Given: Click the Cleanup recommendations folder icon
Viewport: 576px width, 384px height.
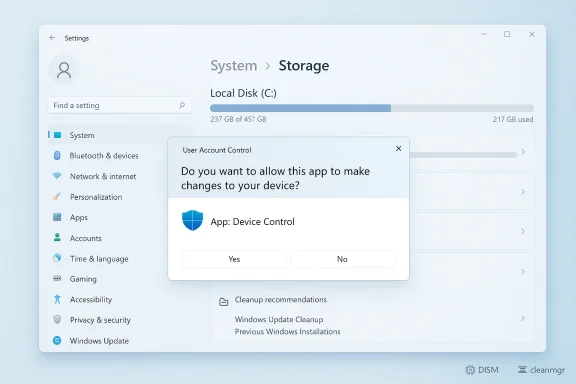Looking at the screenshot, I should (x=223, y=302).
